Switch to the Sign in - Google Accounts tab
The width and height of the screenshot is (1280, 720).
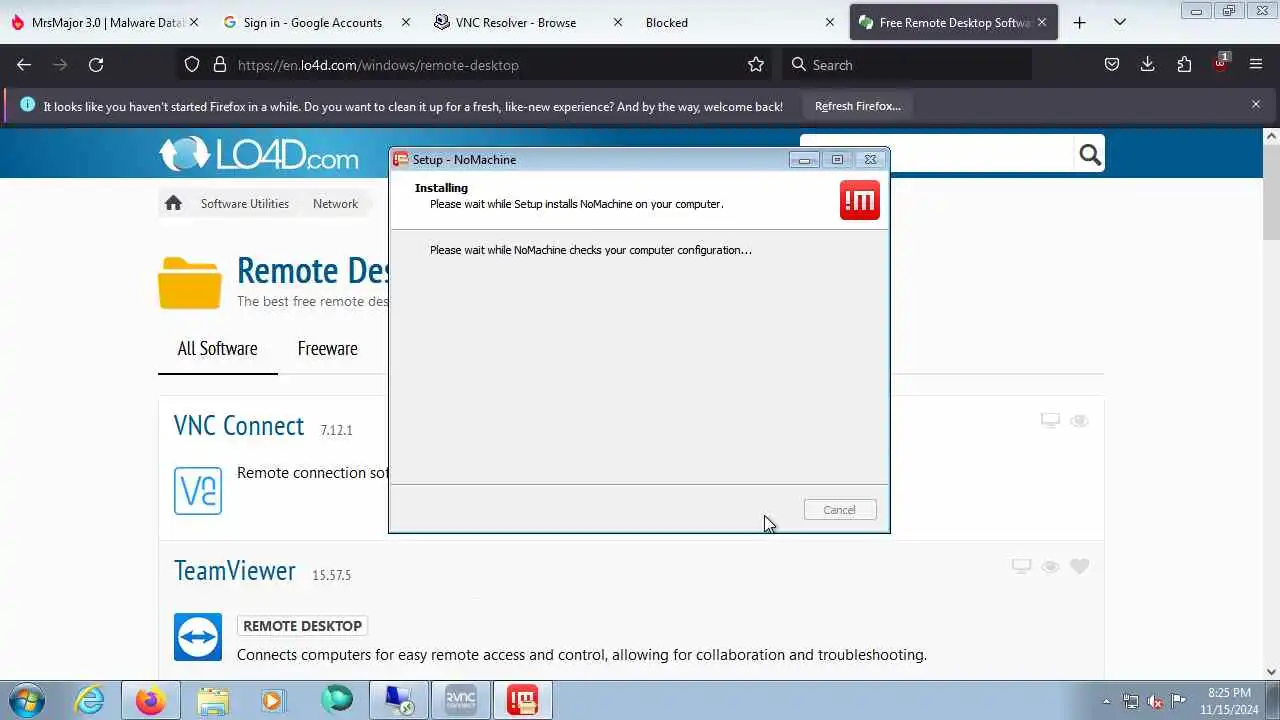(312, 22)
